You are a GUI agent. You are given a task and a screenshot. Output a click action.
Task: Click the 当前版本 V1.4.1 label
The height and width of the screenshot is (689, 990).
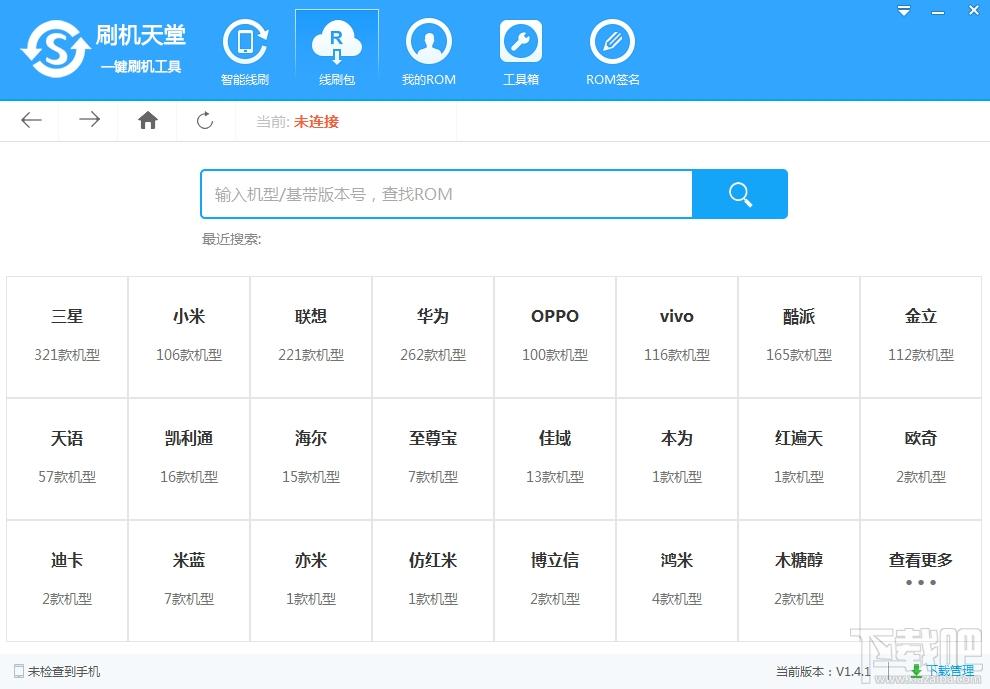click(x=823, y=671)
